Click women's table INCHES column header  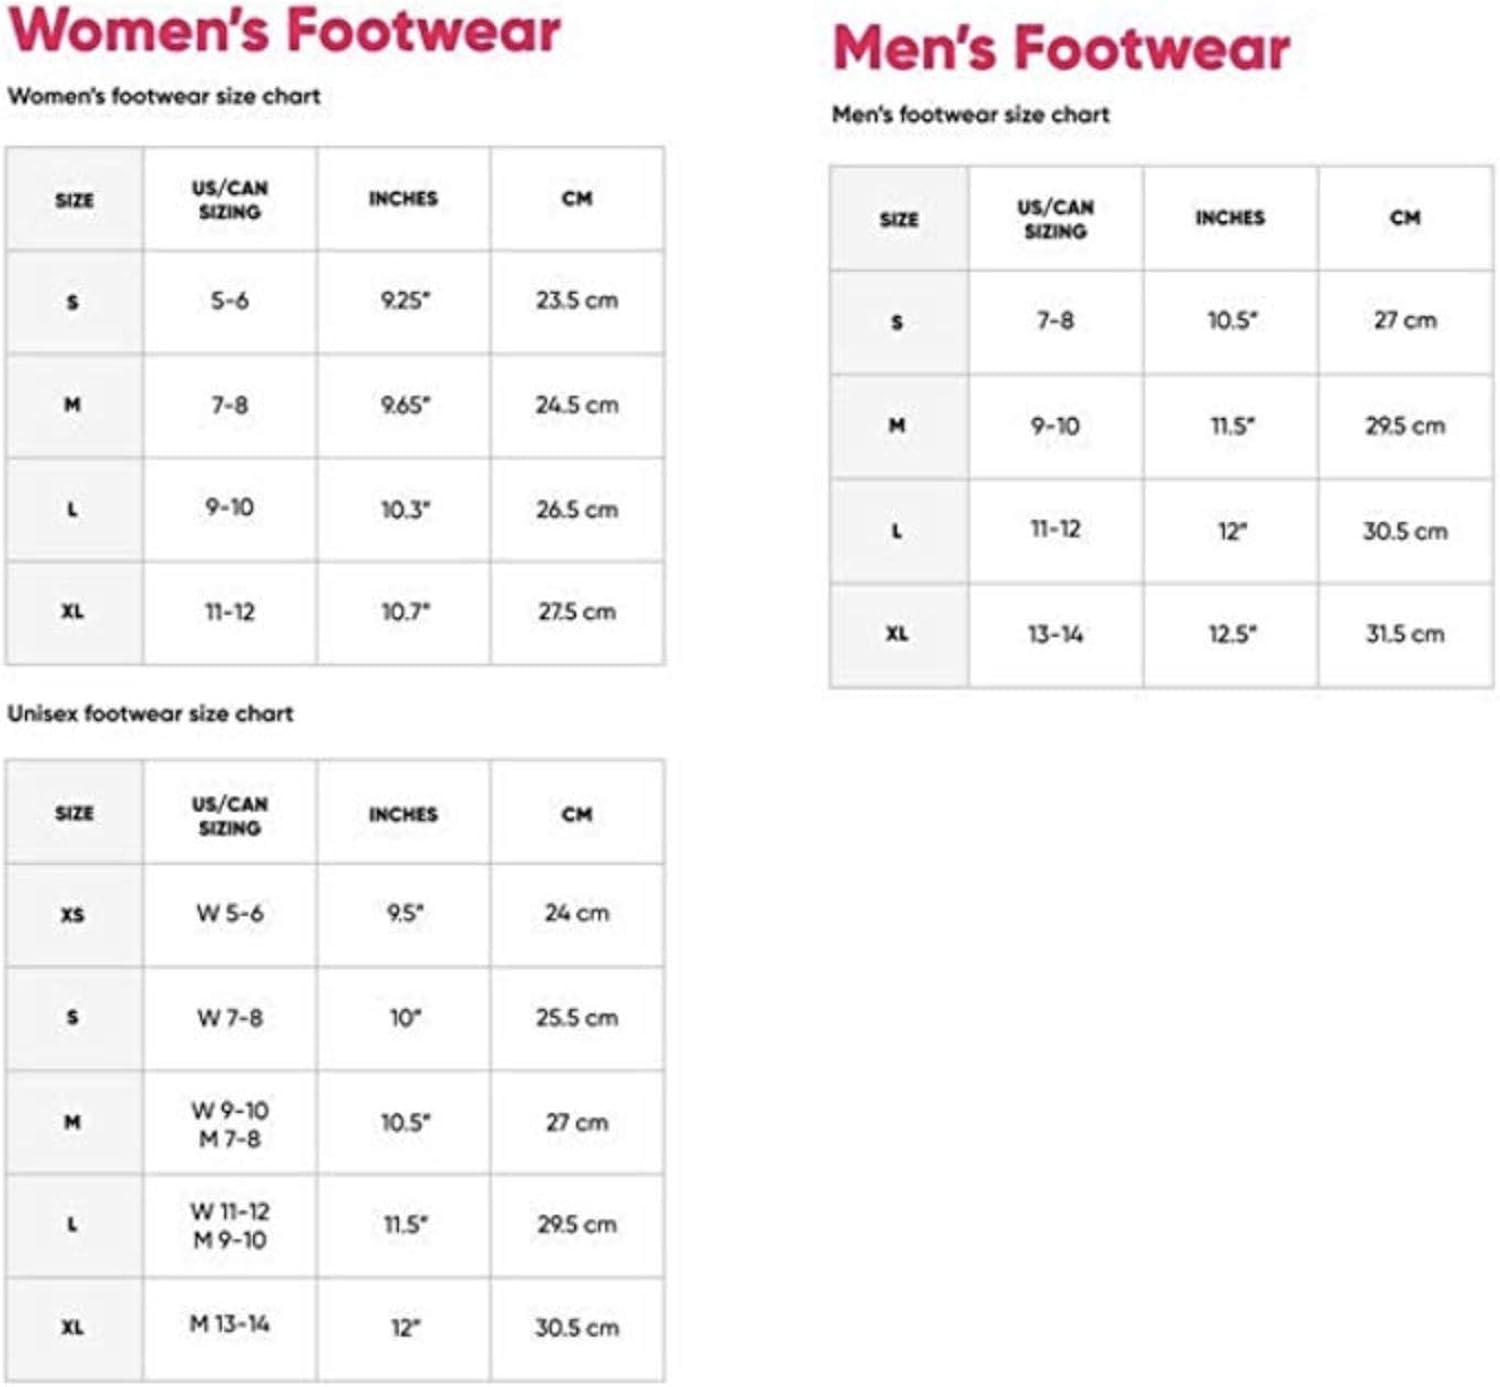pyautogui.click(x=403, y=199)
